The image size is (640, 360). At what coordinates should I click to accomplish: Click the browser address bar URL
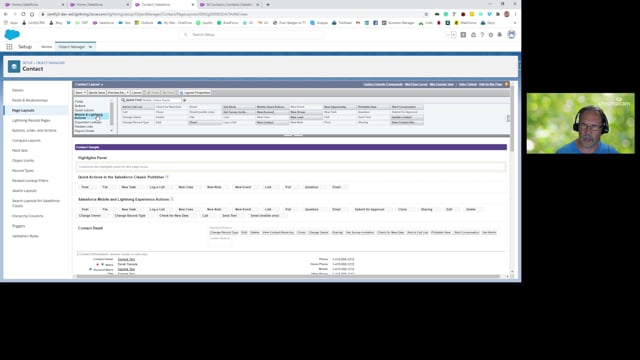tap(147, 14)
